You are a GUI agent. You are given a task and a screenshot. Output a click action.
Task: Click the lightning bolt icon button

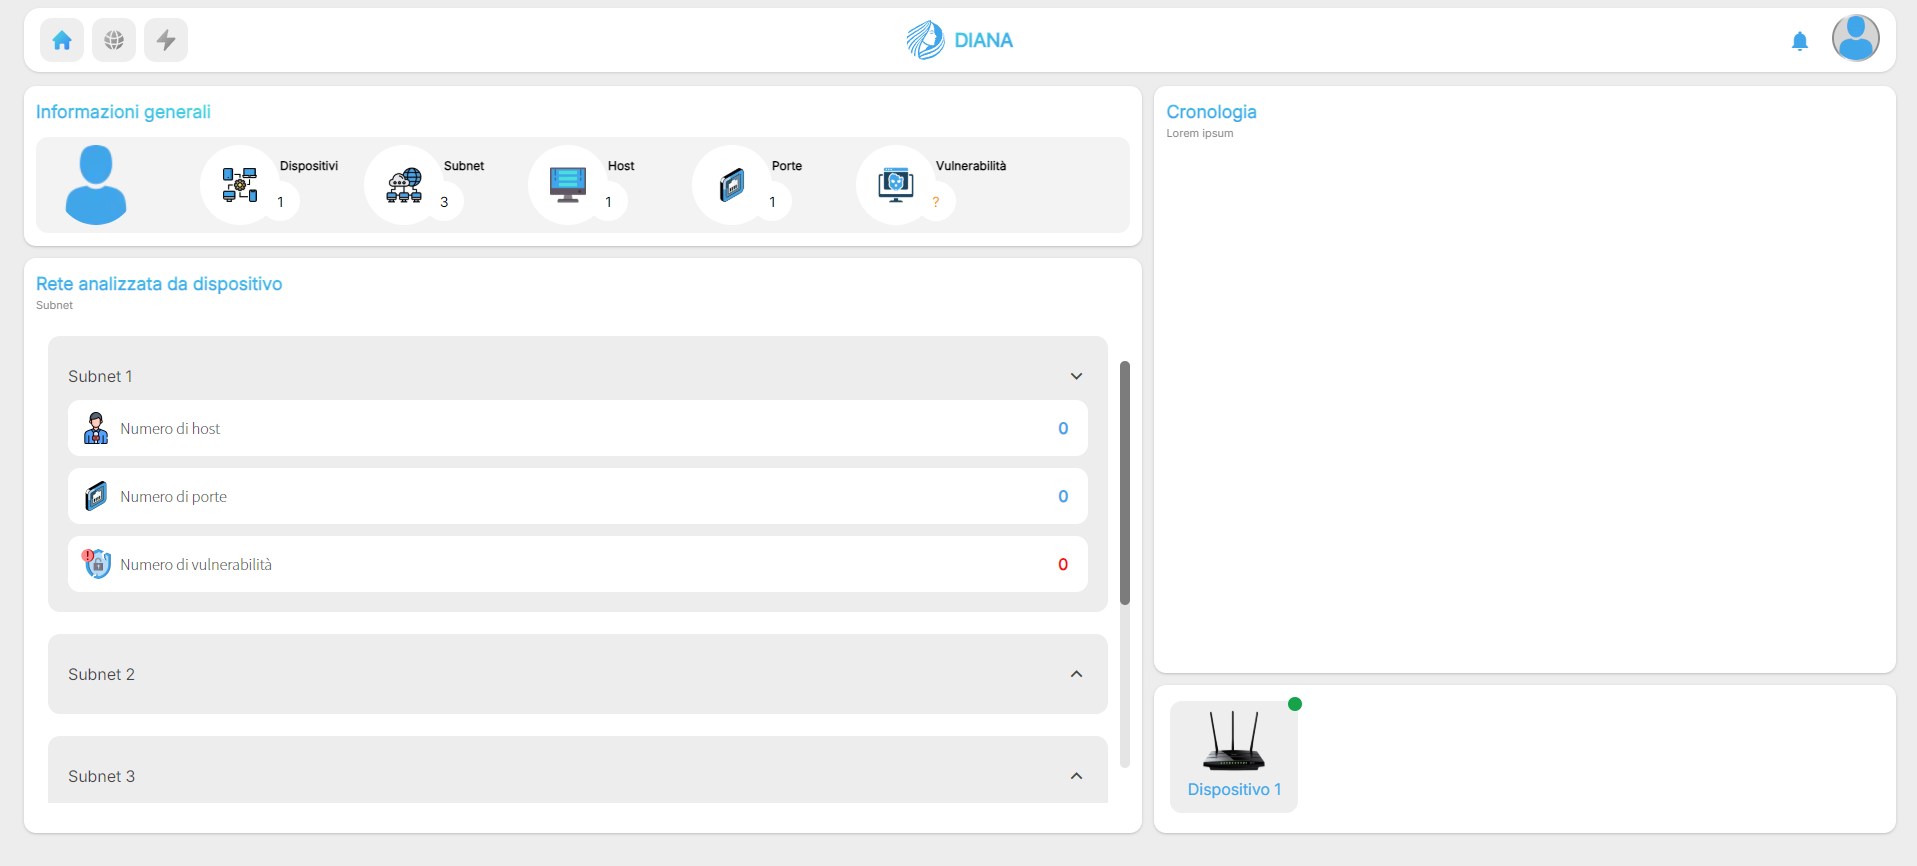pos(166,40)
